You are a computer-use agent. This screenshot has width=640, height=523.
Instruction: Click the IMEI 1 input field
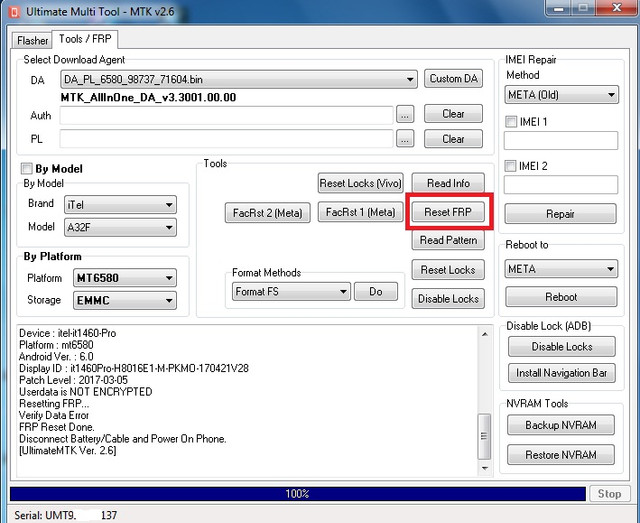pos(561,140)
